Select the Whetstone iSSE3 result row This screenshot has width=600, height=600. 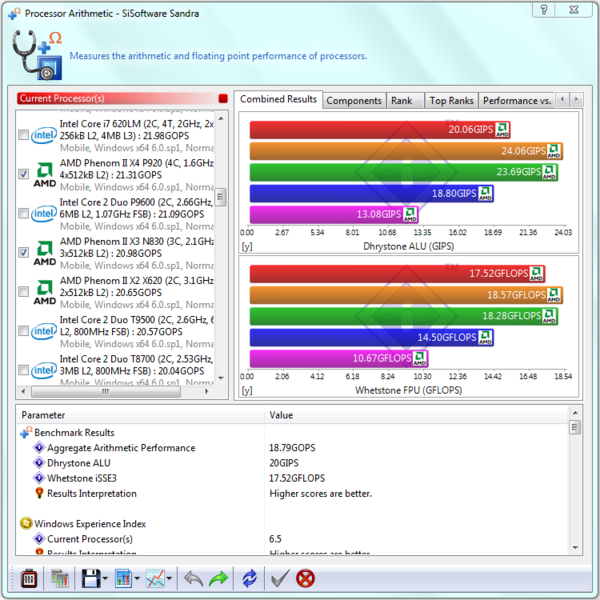(293, 478)
